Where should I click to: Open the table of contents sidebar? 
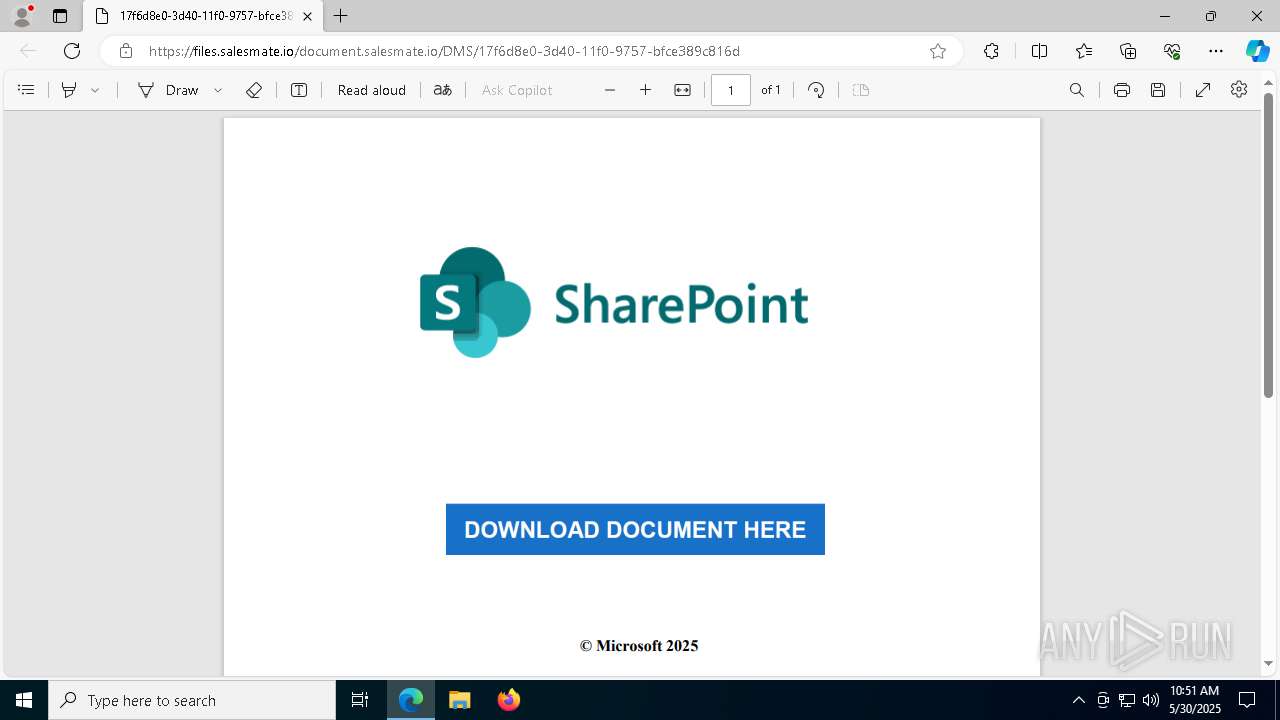point(27,90)
